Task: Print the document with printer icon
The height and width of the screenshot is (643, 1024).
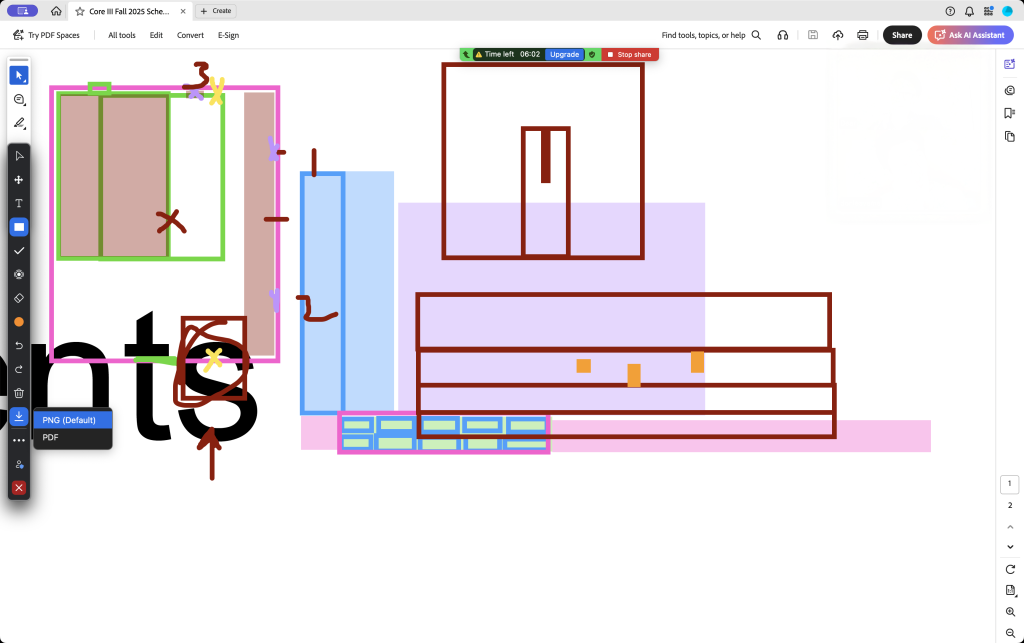Action: (x=862, y=35)
